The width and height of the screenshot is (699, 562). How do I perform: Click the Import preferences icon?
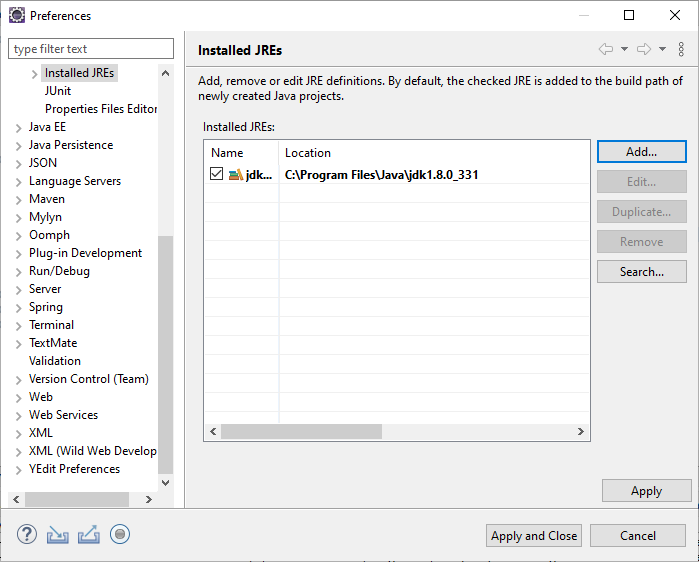point(58,535)
